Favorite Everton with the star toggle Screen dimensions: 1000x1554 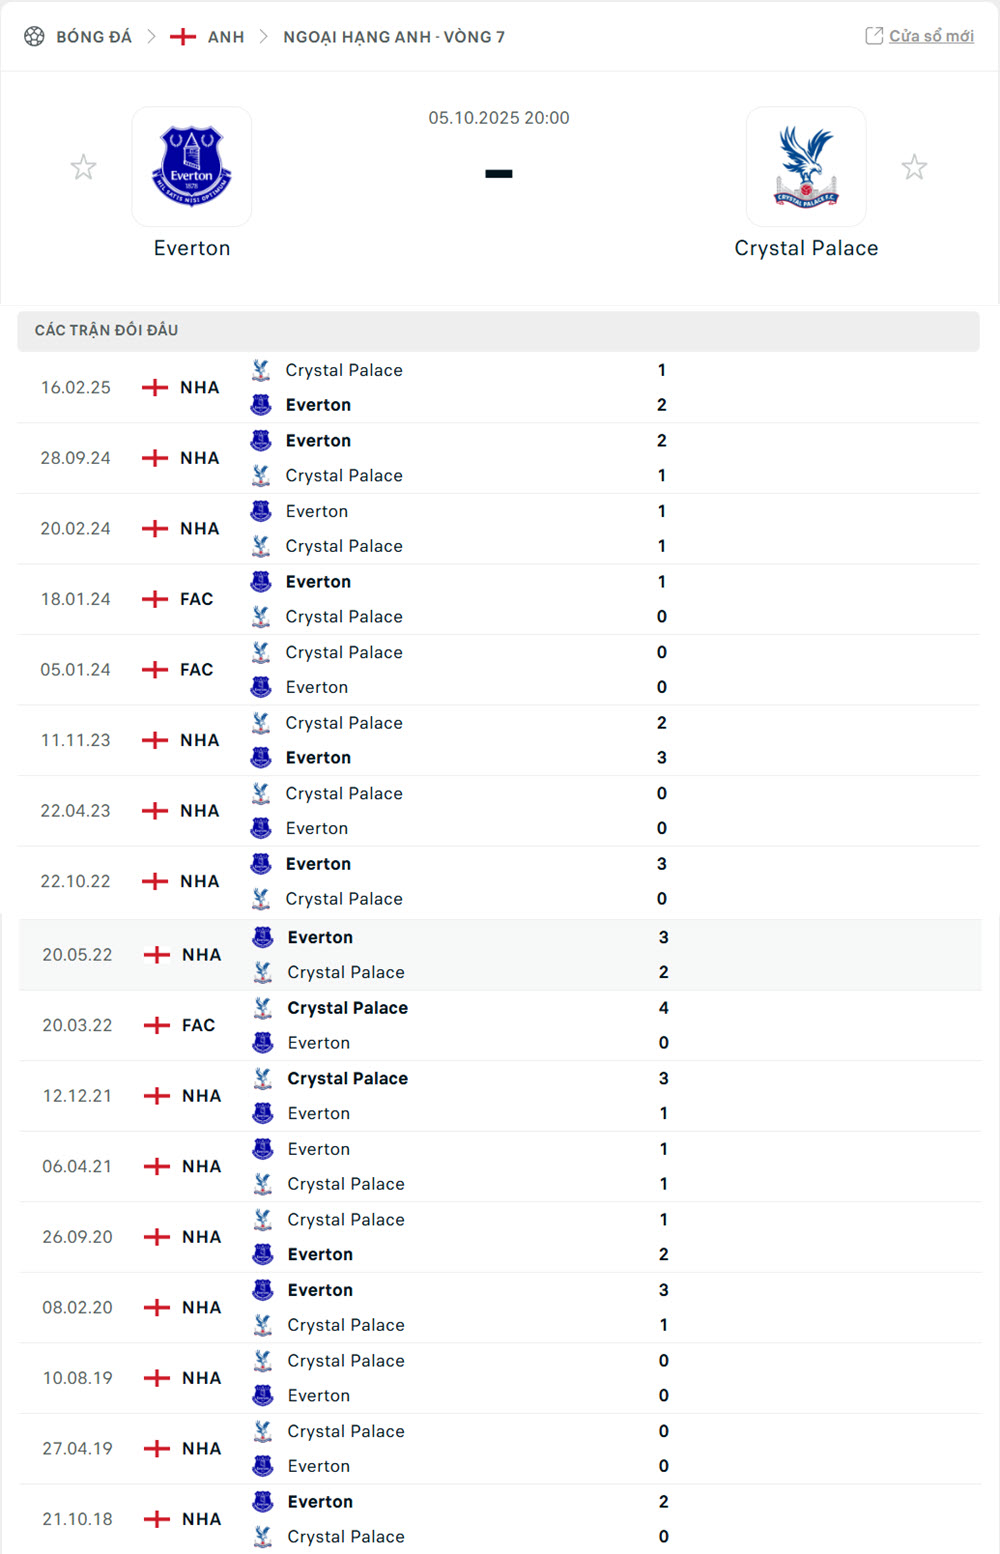pos(84,167)
